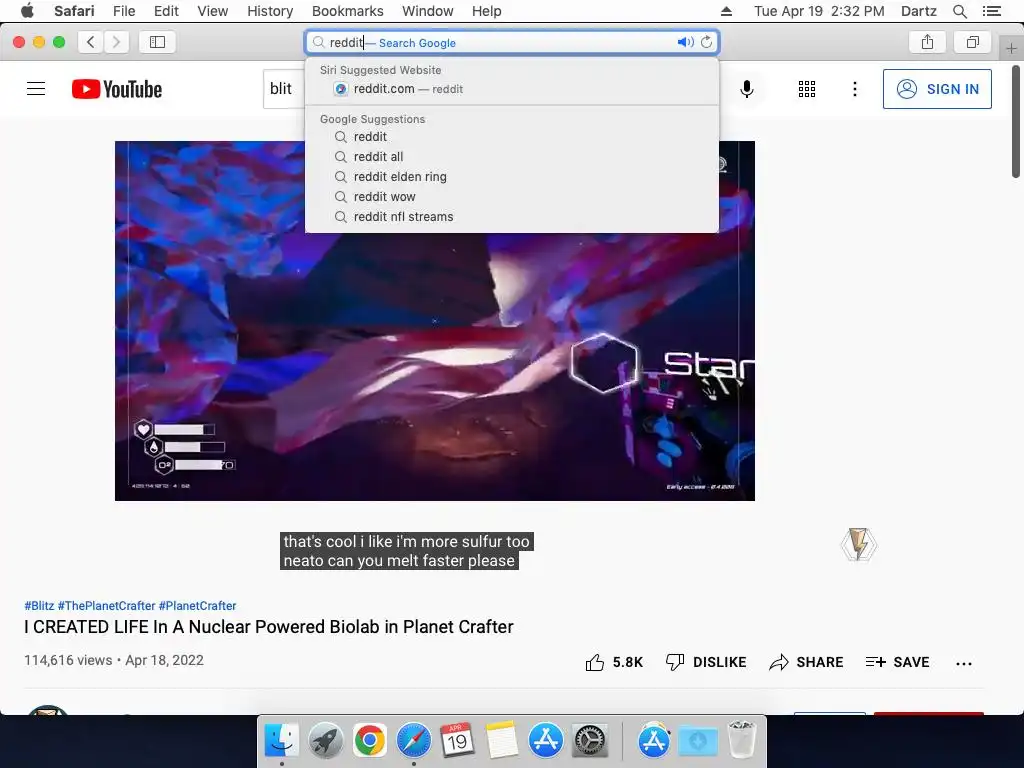Open Finder from the Dock

(281, 740)
